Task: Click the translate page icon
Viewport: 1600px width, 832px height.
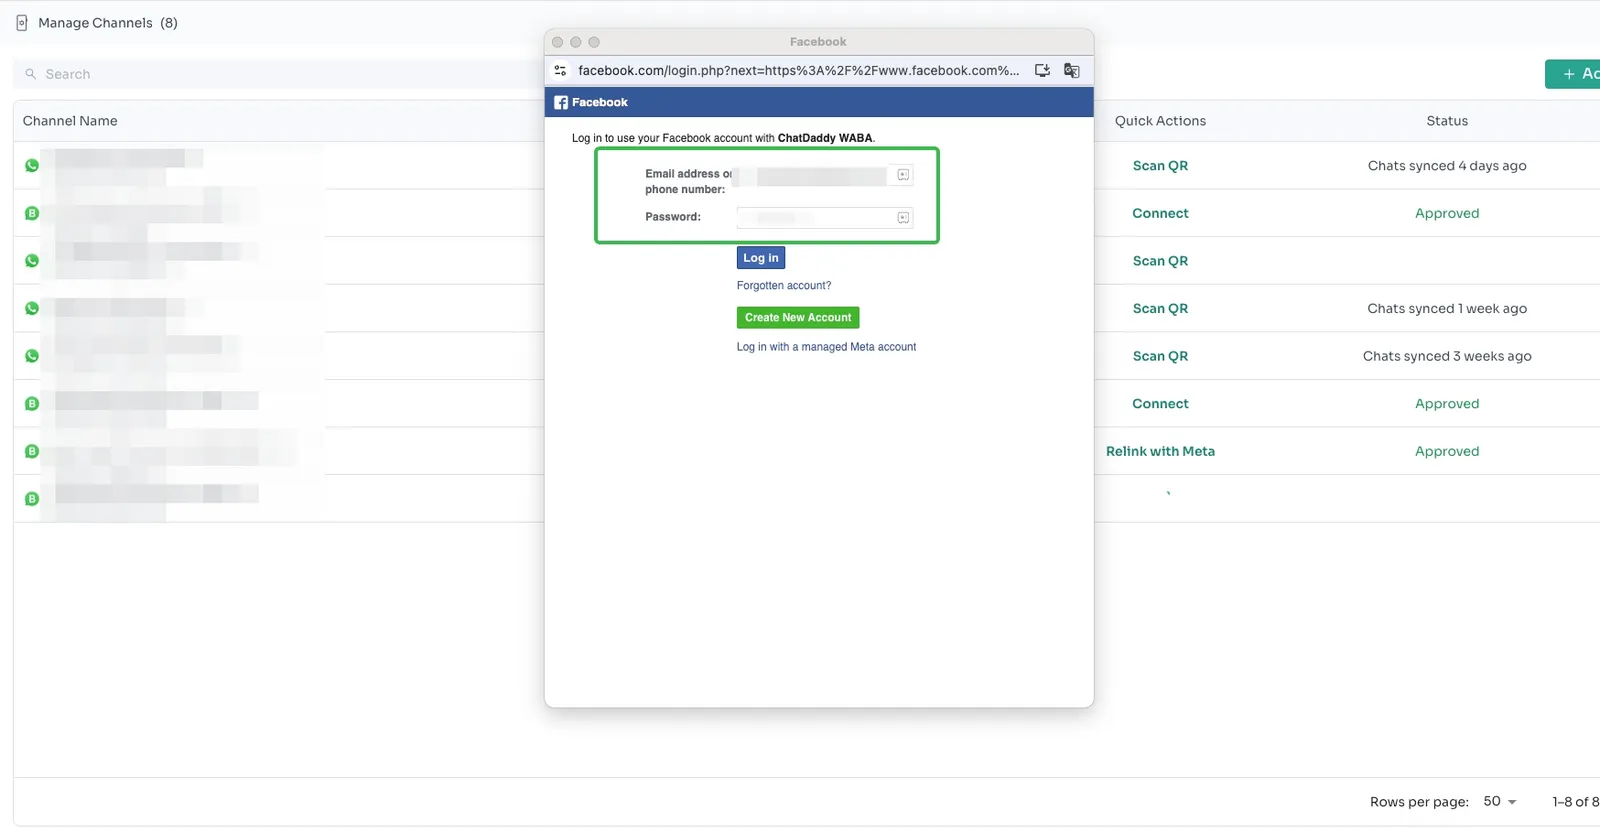Action: point(1071,71)
